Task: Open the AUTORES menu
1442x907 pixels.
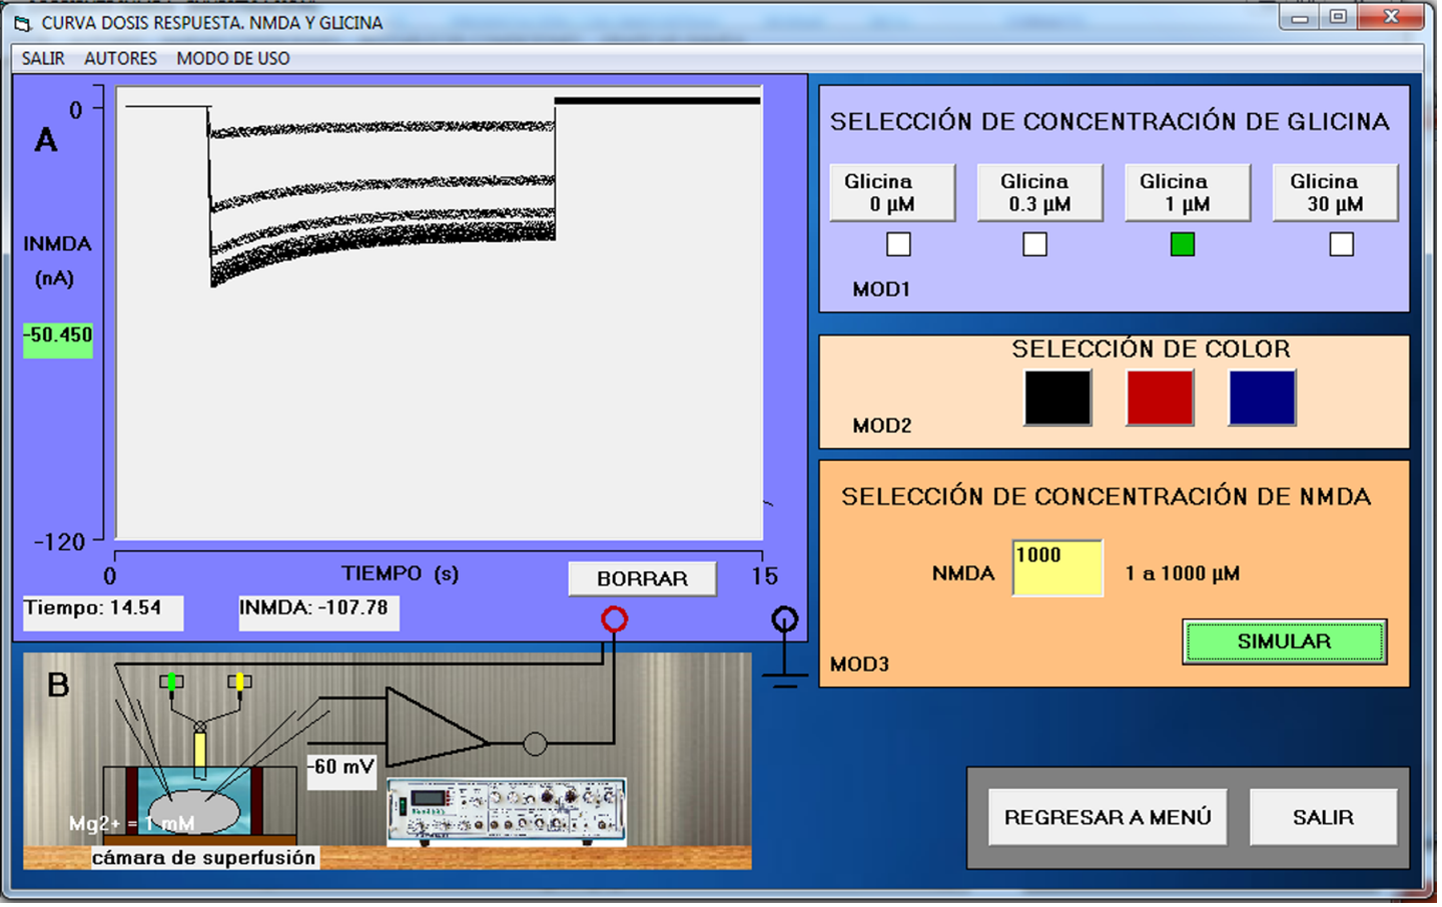Action: [120, 58]
